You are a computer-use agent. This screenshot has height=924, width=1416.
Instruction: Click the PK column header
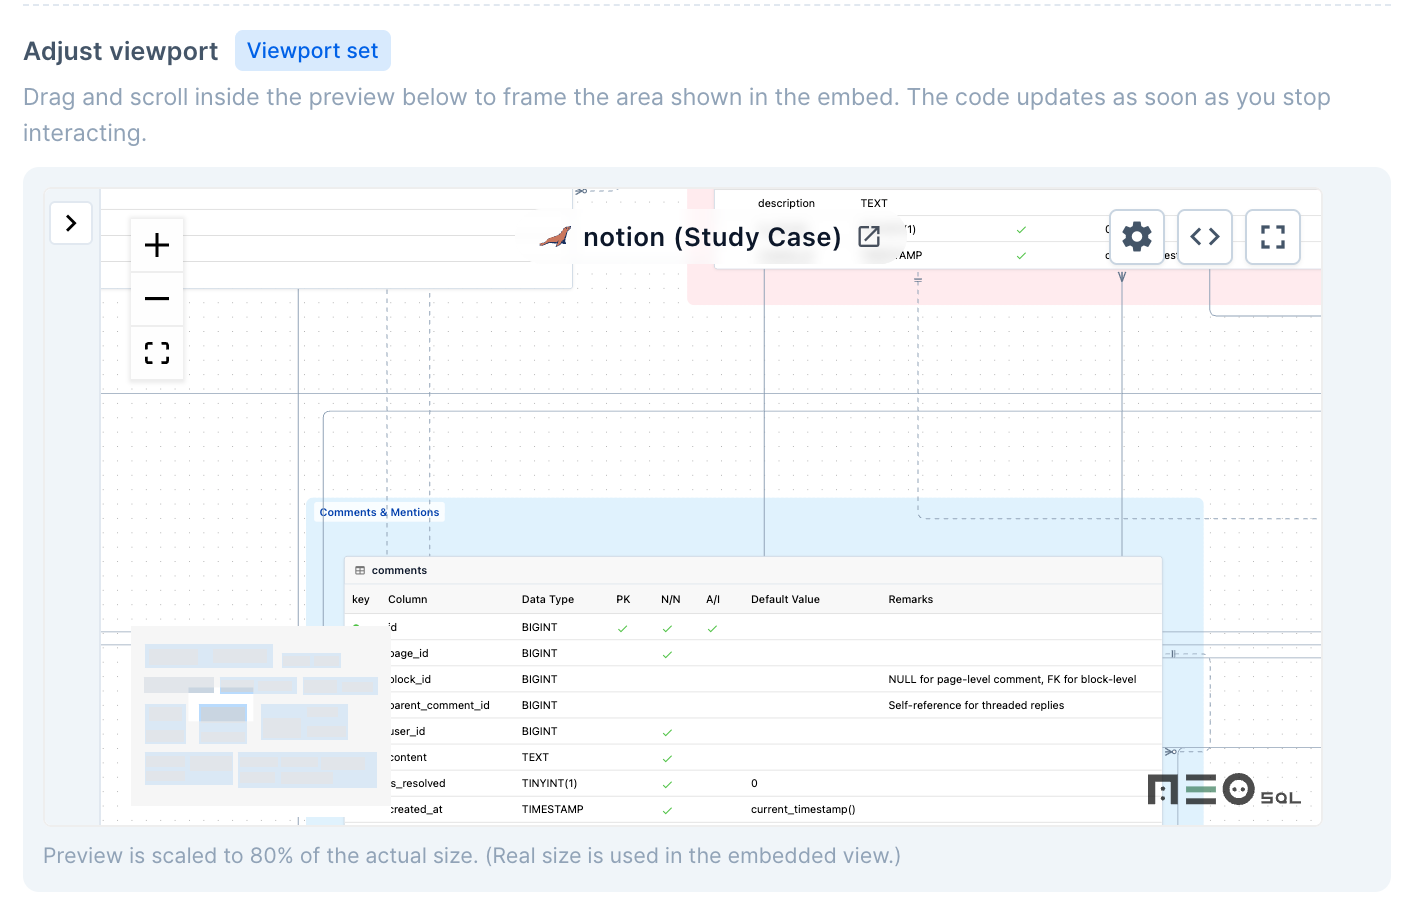pyautogui.click(x=623, y=599)
